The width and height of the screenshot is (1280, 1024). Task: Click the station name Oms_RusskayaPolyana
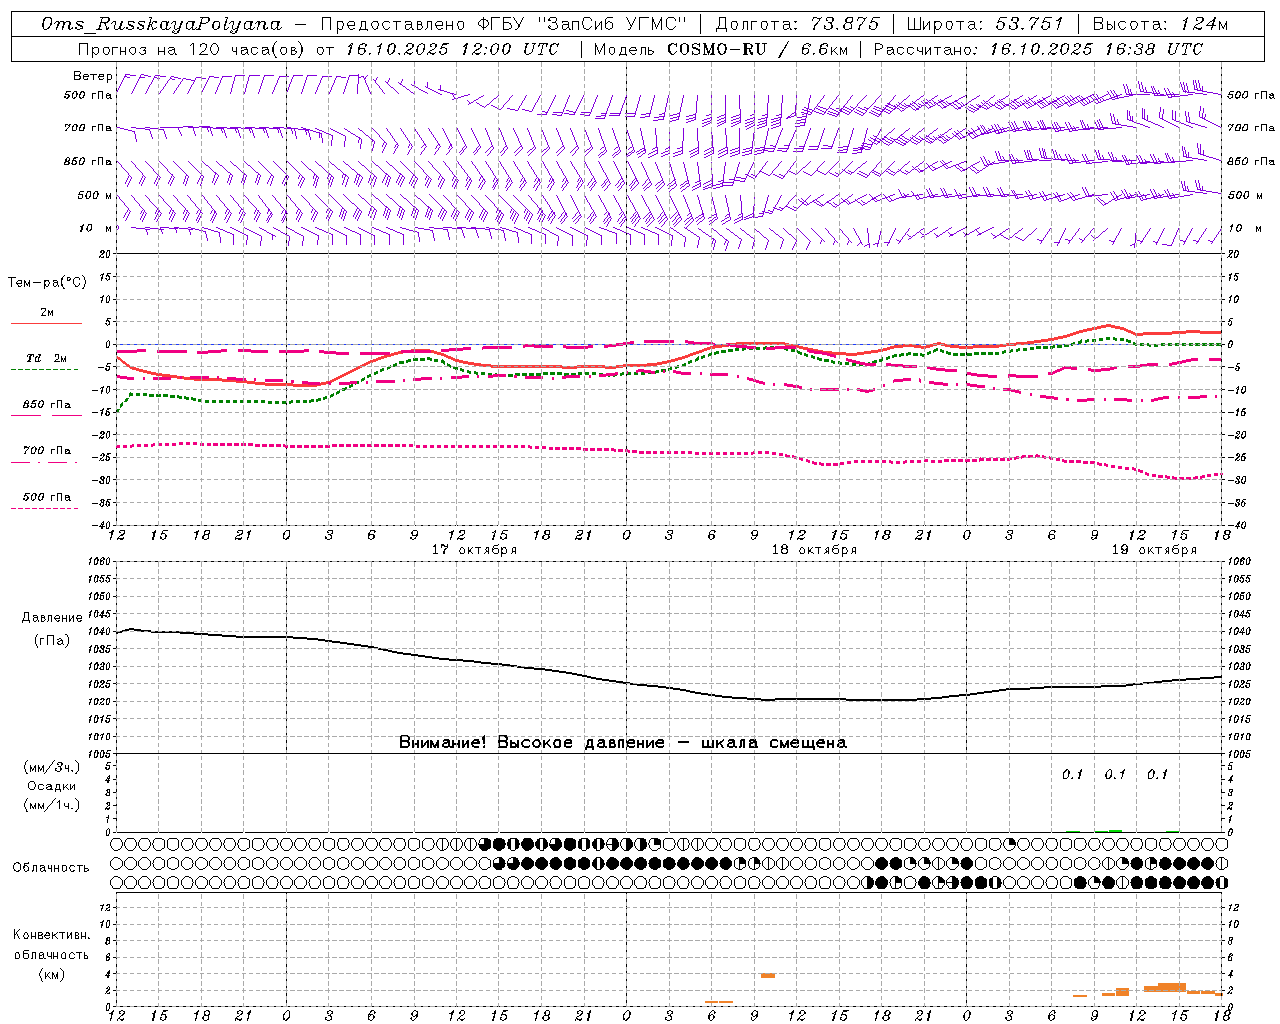(162, 24)
